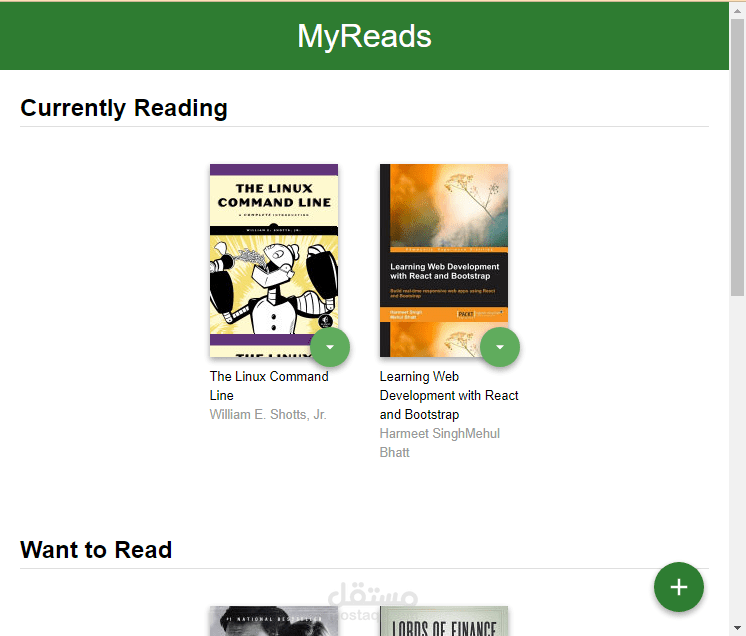Click the National Bestseller book cover
This screenshot has width=746, height=636.
pyautogui.click(x=274, y=621)
